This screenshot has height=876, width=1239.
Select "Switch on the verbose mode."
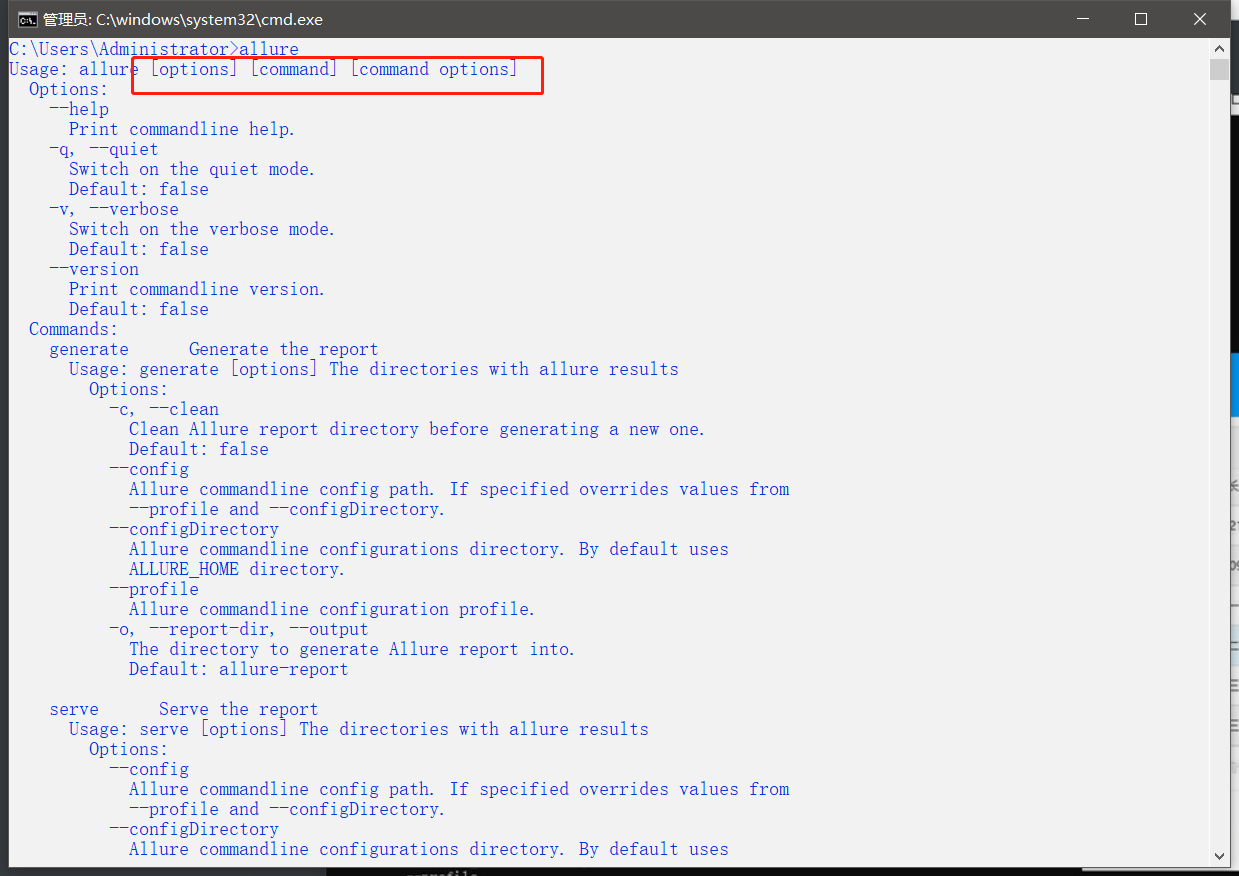pyautogui.click(x=202, y=229)
